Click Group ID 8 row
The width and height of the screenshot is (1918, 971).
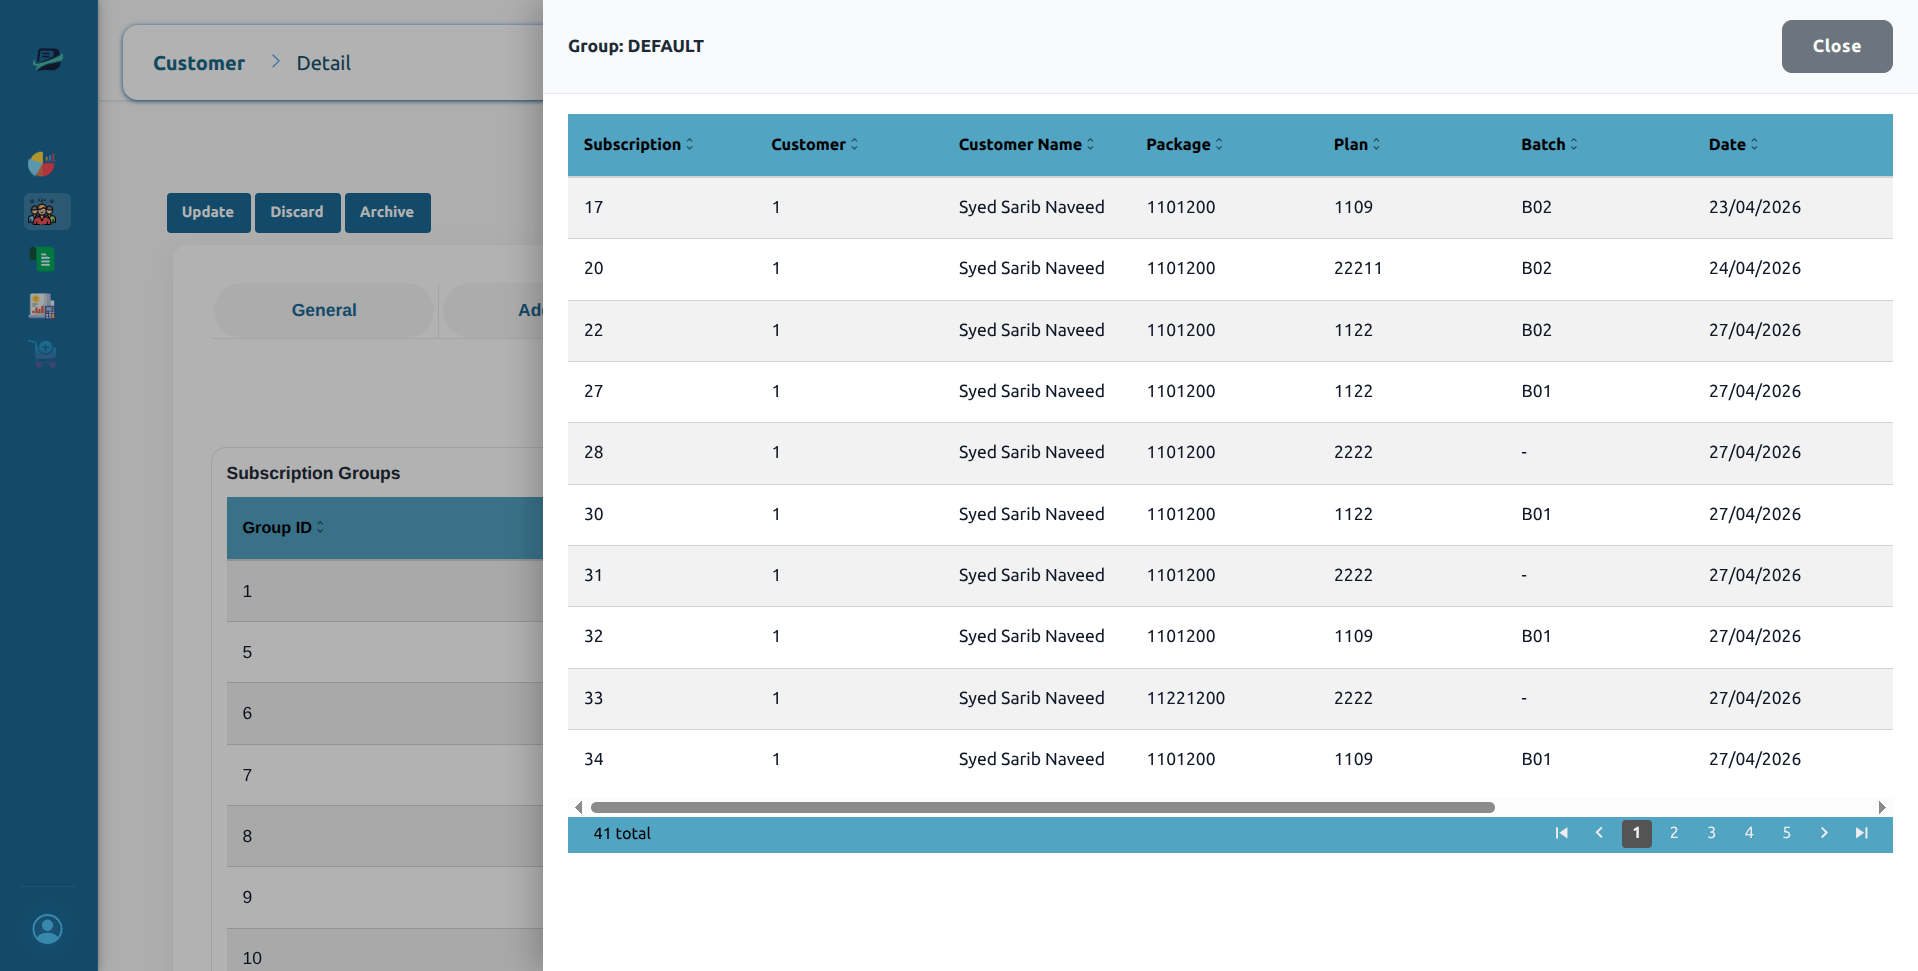click(x=385, y=837)
